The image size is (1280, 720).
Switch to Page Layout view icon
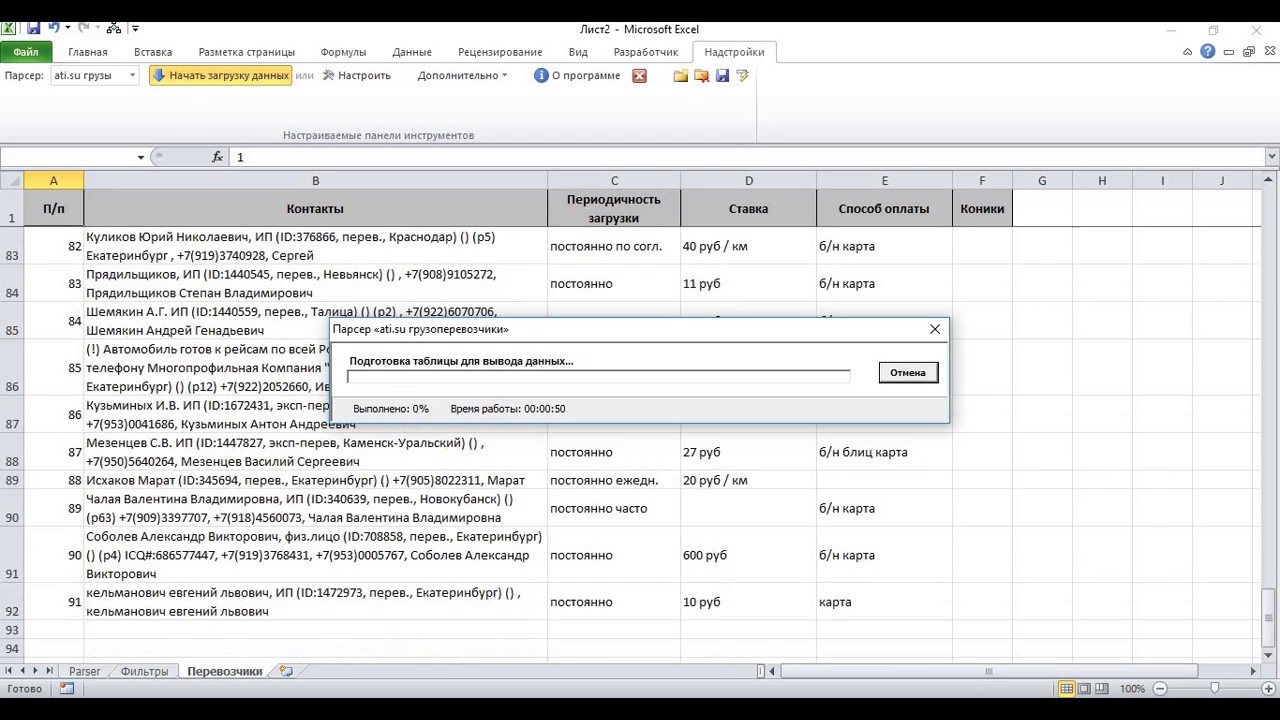pyautogui.click(x=1086, y=689)
